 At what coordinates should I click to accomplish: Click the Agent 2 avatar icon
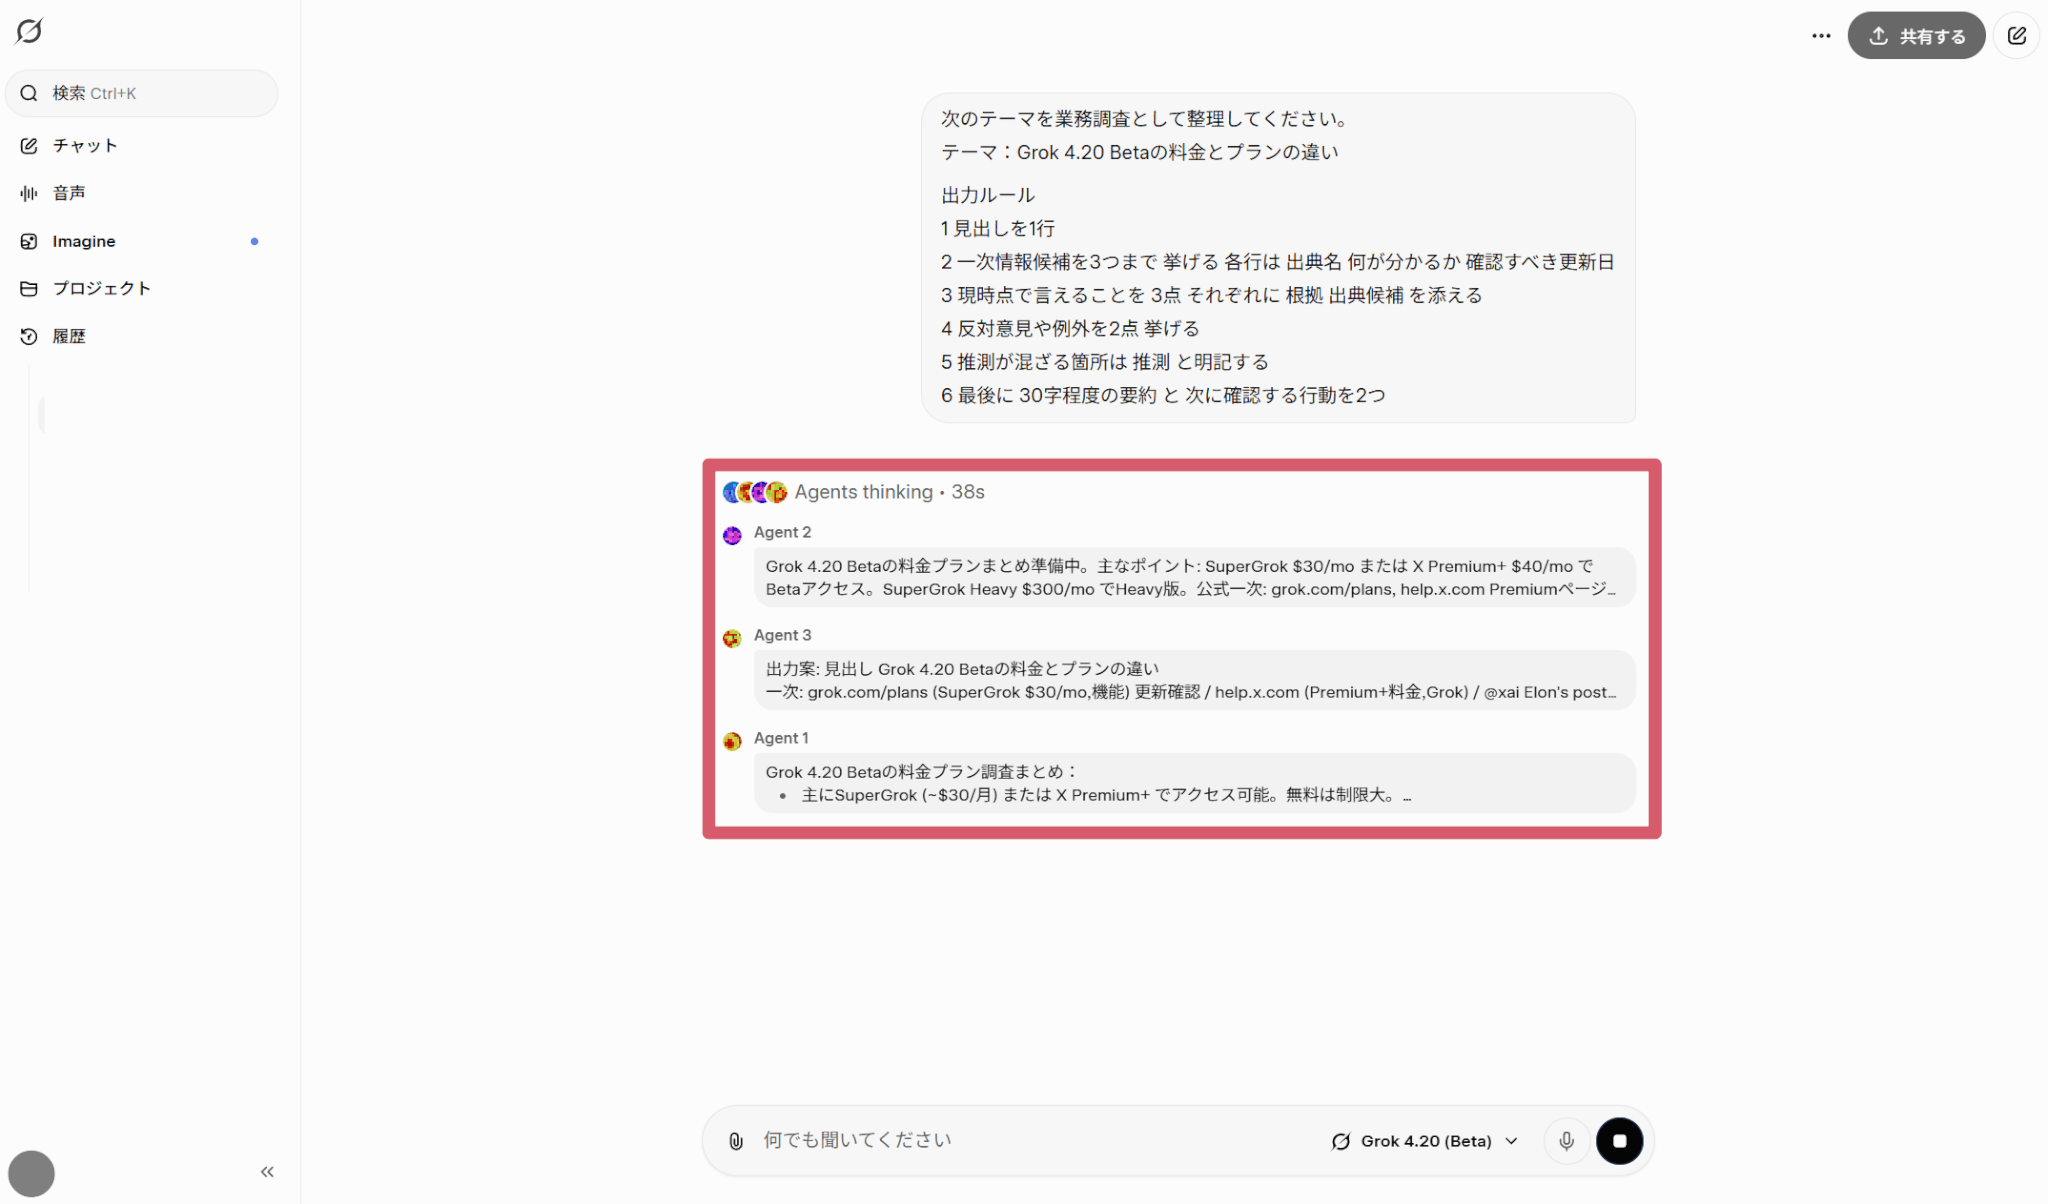732,535
